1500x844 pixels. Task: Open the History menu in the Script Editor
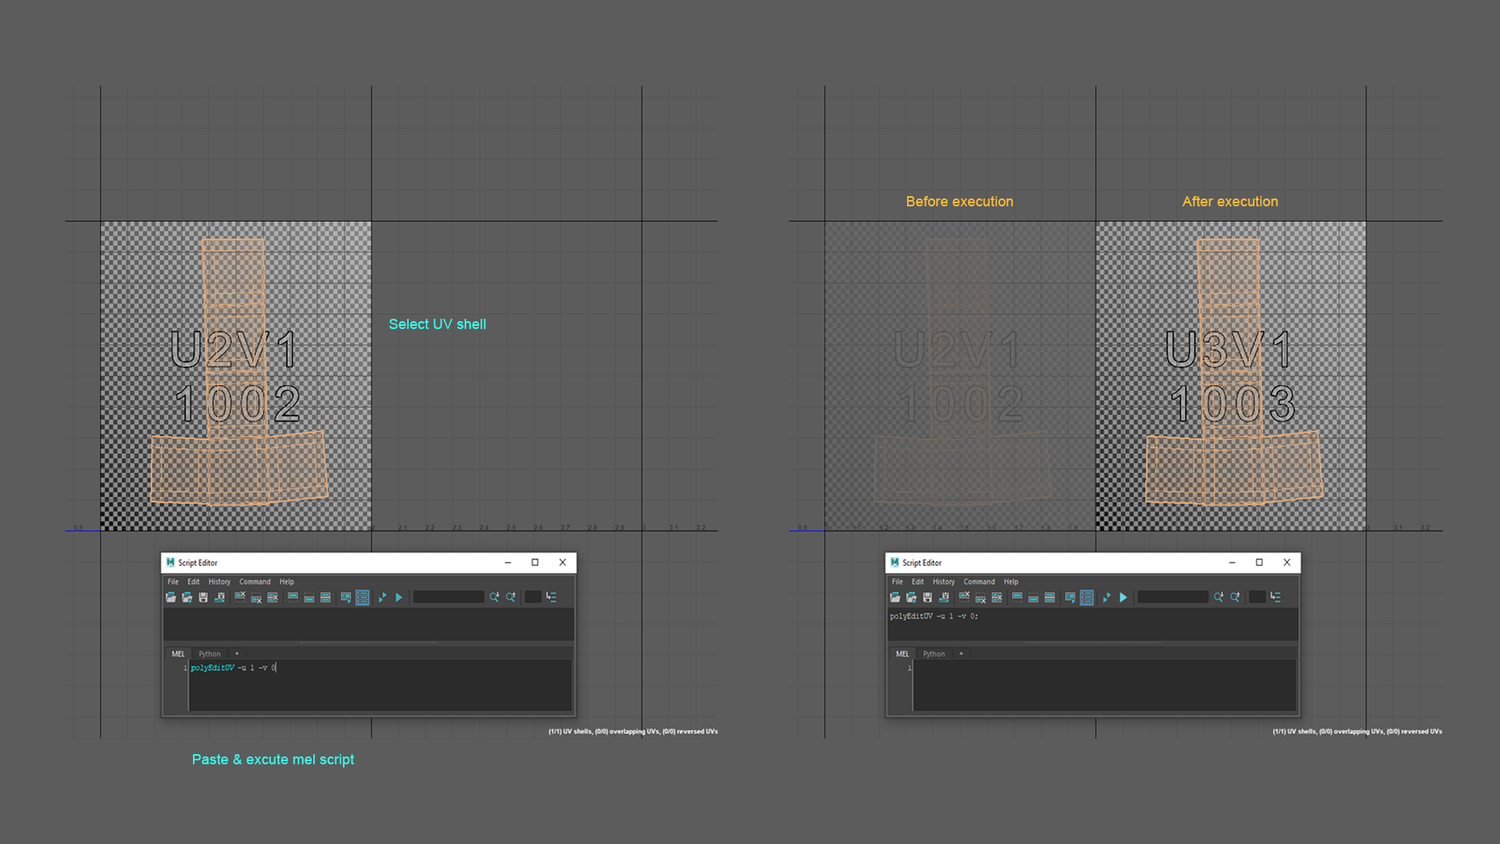click(219, 581)
